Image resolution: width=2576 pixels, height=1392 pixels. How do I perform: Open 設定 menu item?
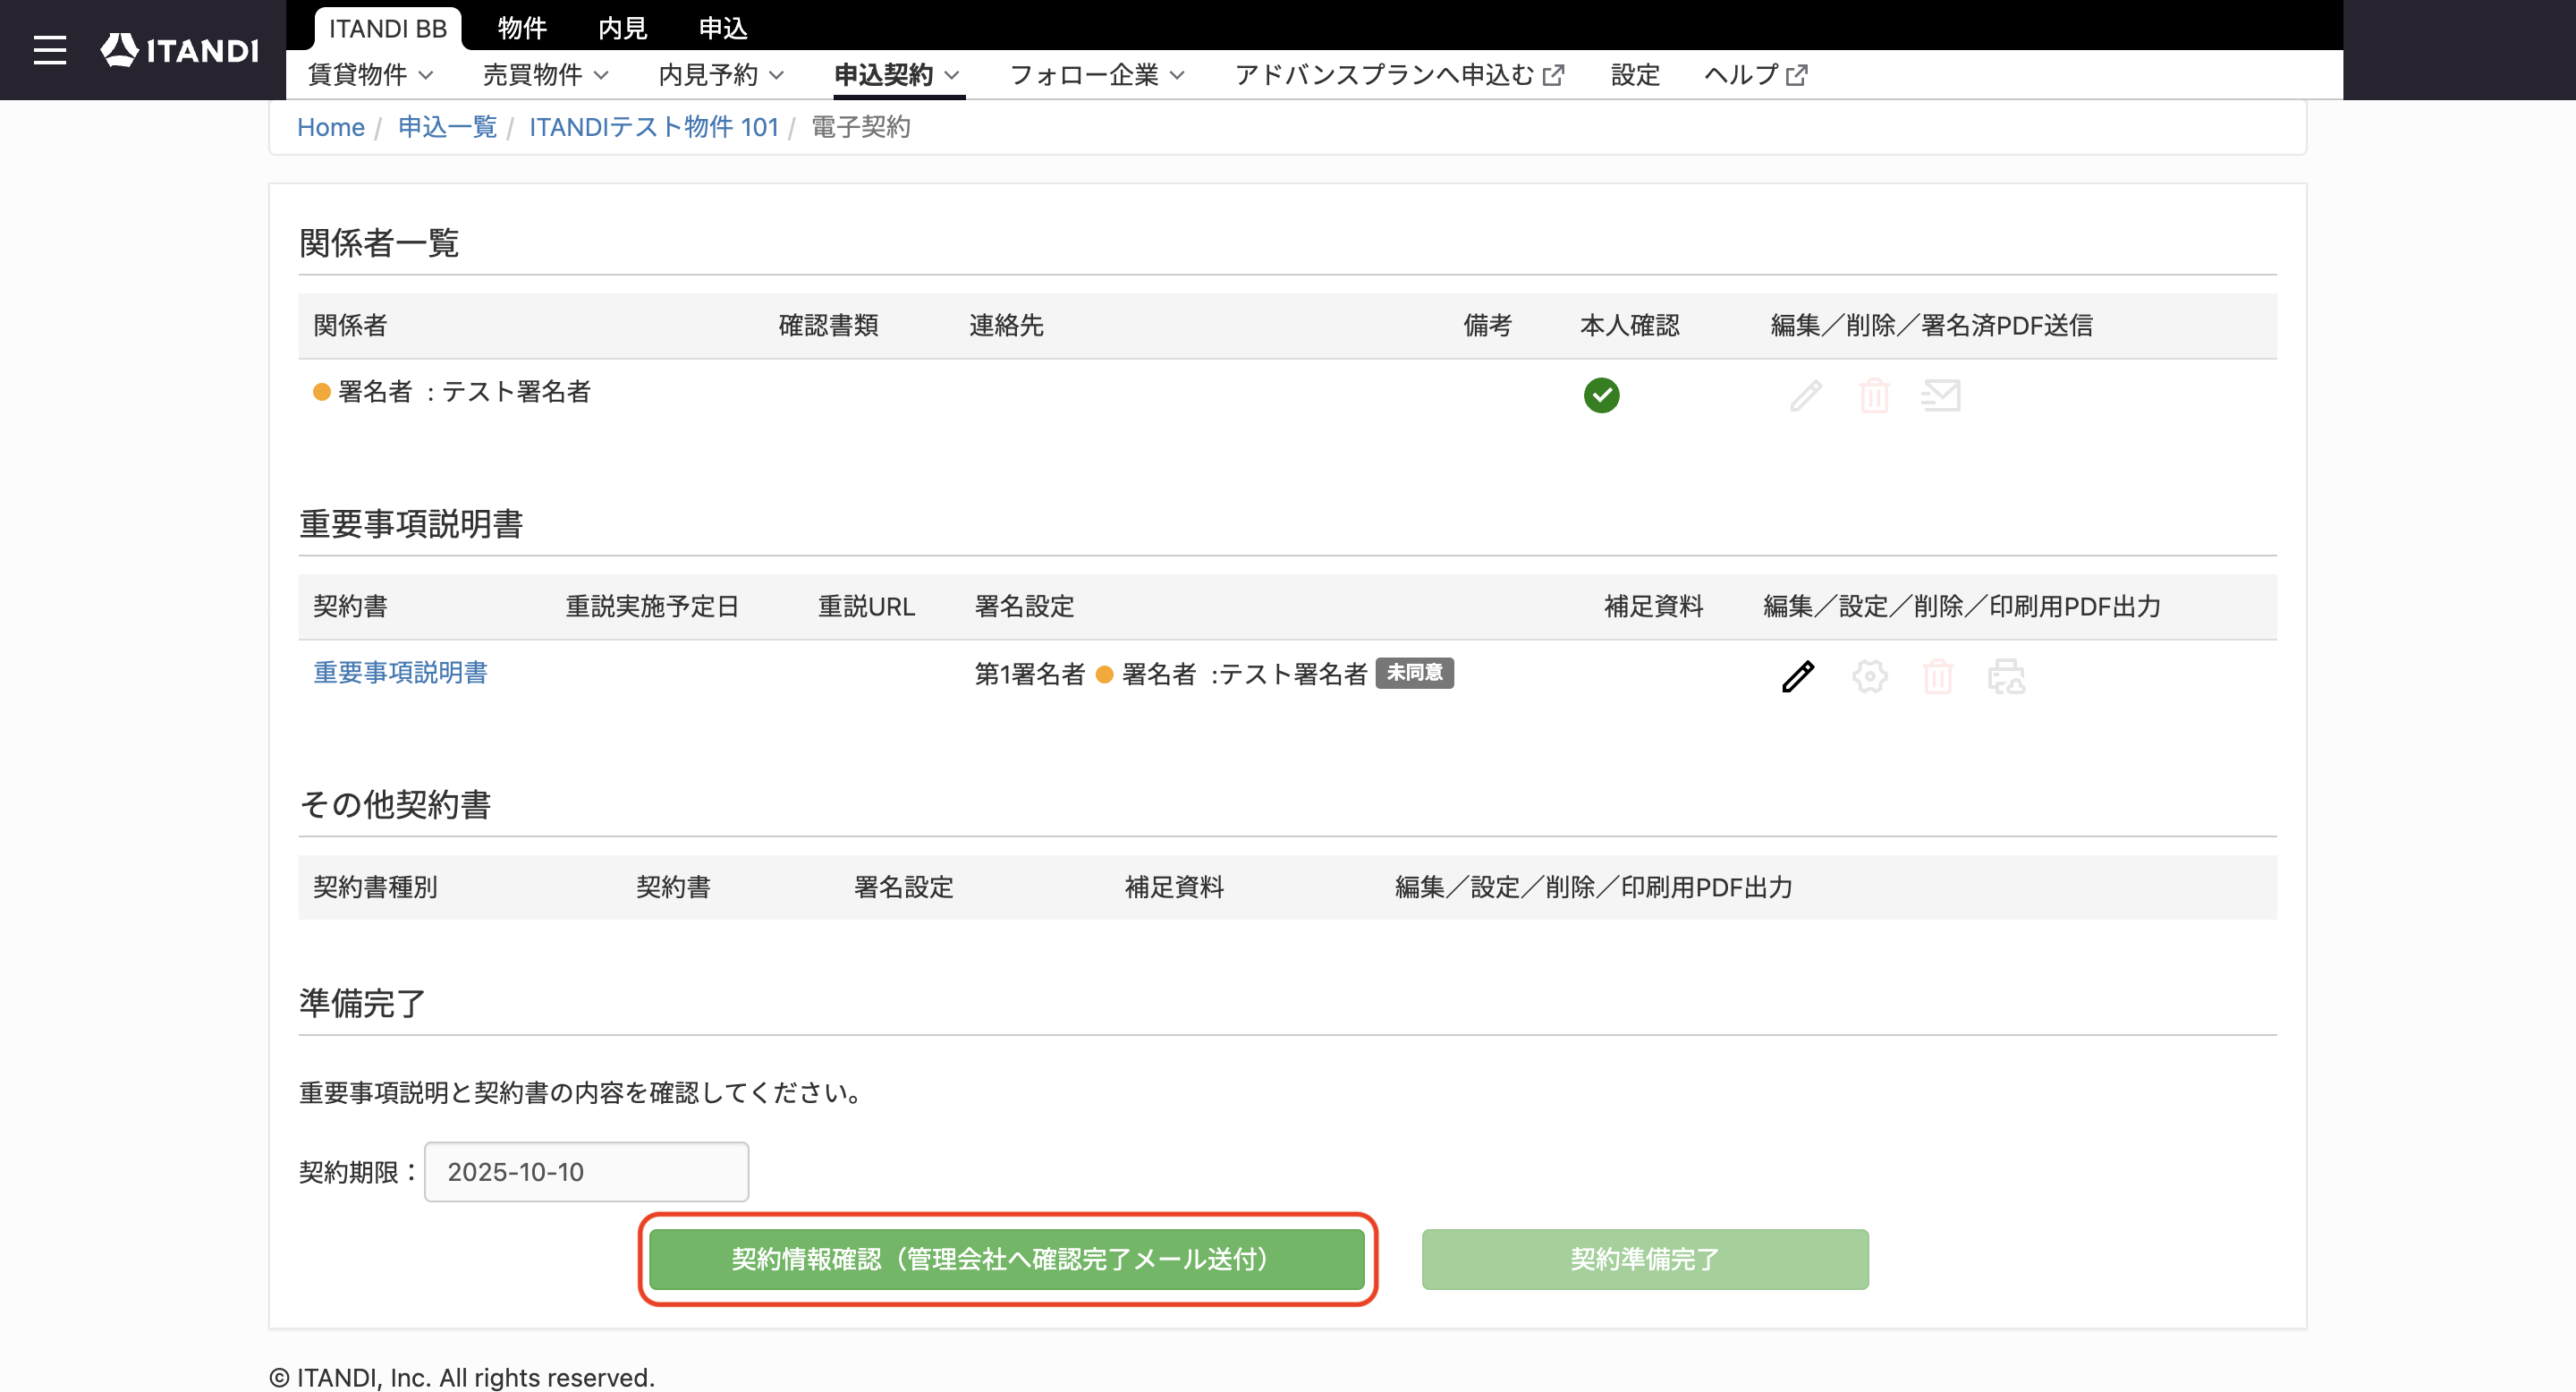tap(1635, 75)
